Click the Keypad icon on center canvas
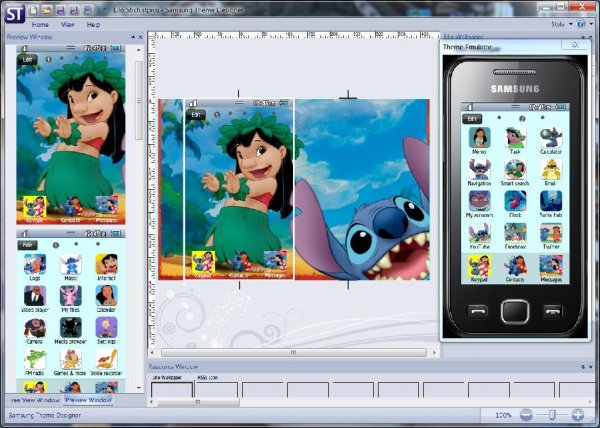The height and width of the screenshot is (428, 600). [203, 264]
